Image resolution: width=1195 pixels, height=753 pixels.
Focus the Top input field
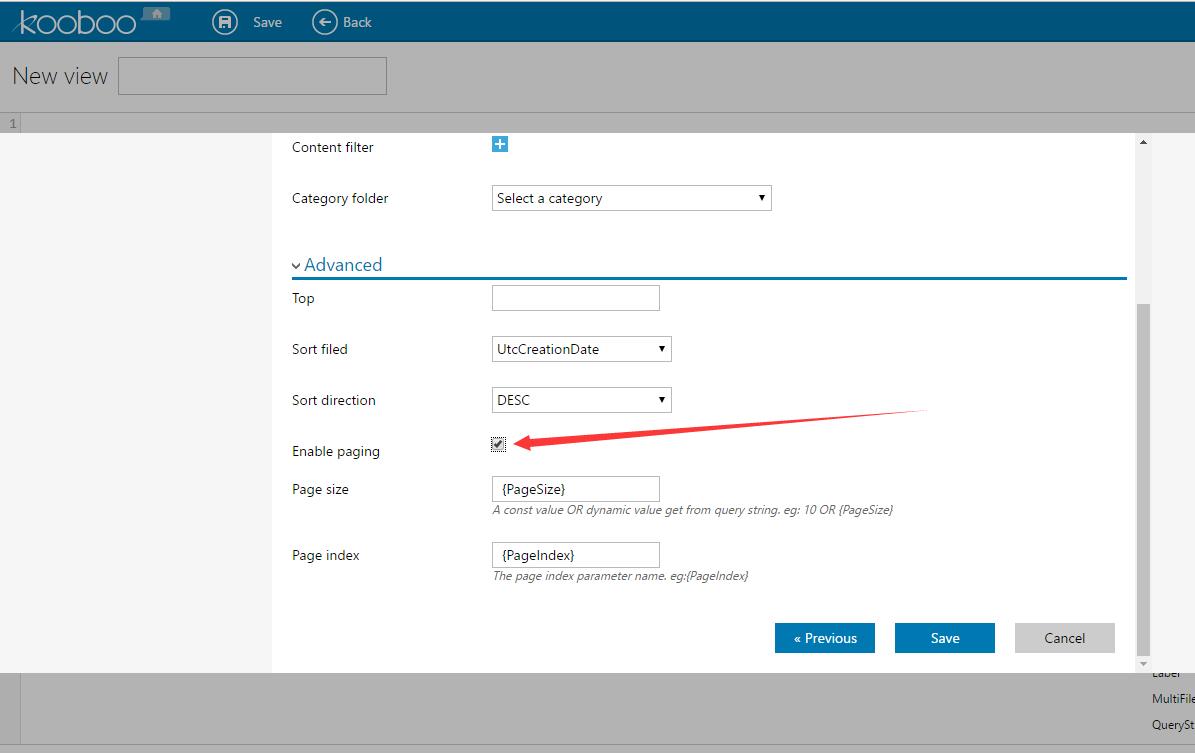[575, 298]
